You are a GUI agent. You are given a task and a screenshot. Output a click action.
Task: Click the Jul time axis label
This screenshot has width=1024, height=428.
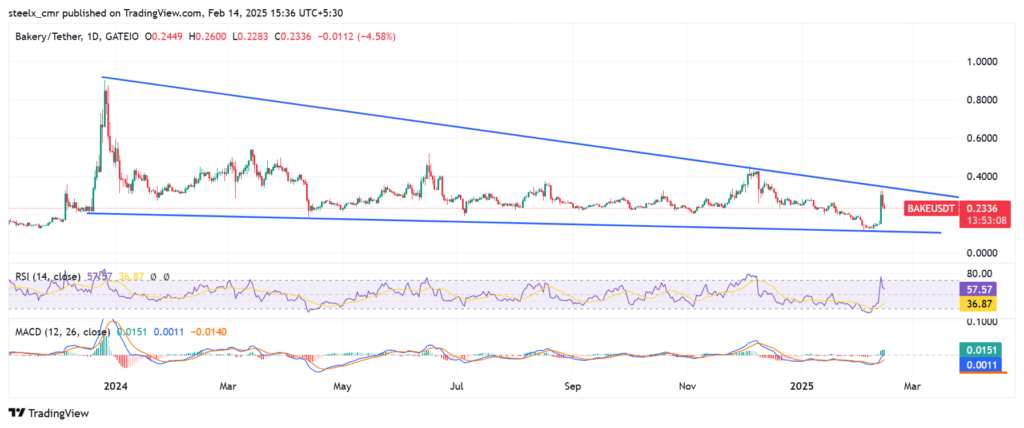[456, 387]
